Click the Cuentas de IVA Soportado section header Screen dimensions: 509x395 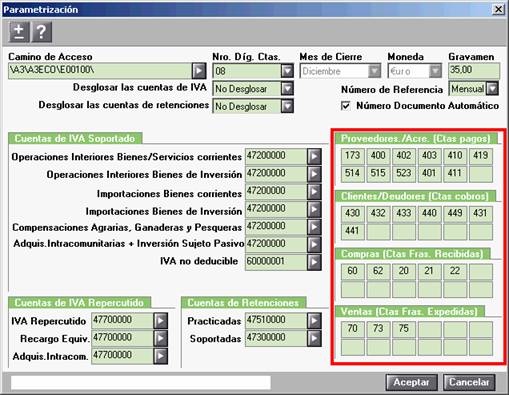[75, 138]
